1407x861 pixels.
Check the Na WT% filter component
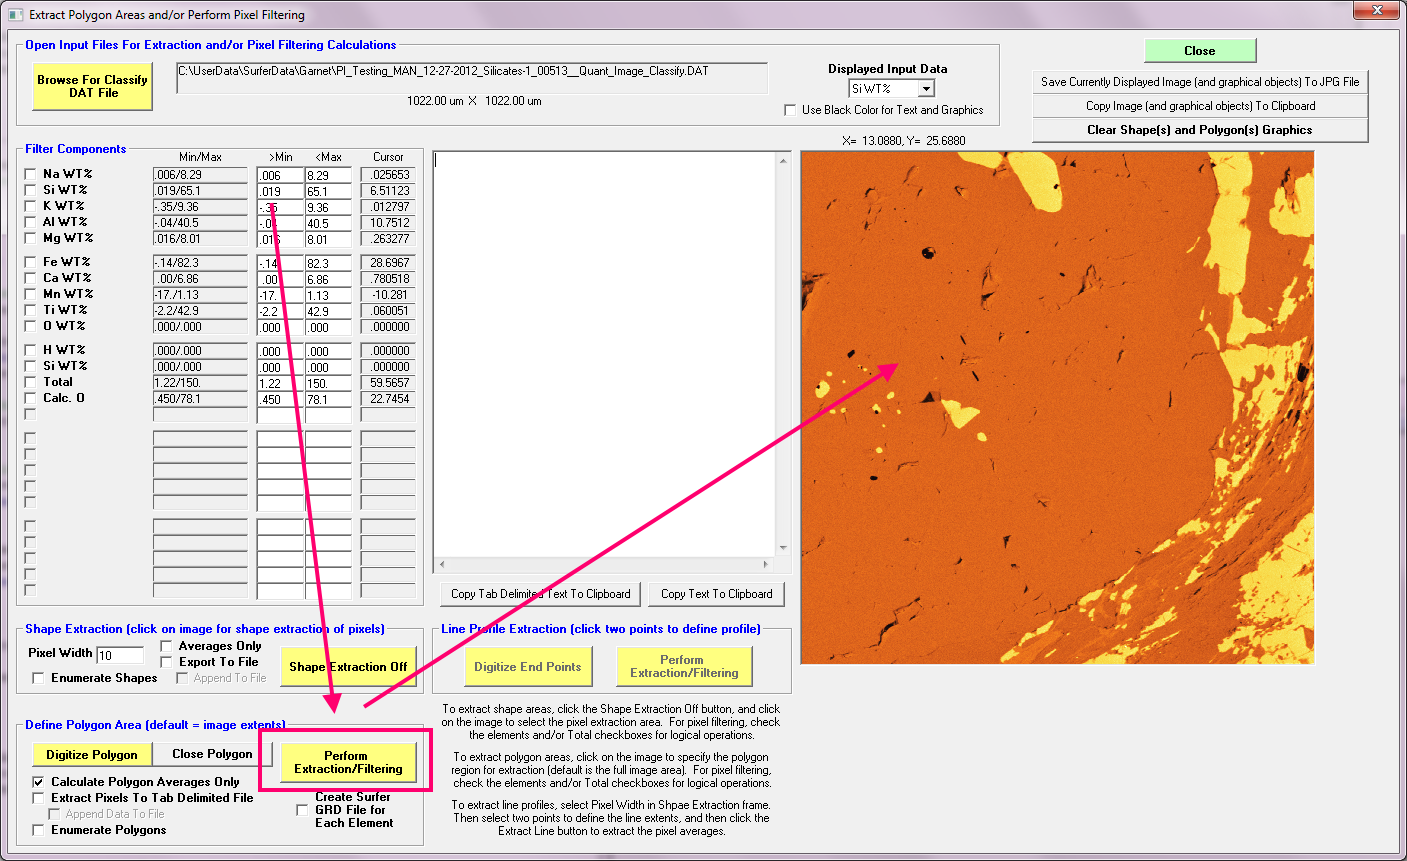(x=30, y=174)
